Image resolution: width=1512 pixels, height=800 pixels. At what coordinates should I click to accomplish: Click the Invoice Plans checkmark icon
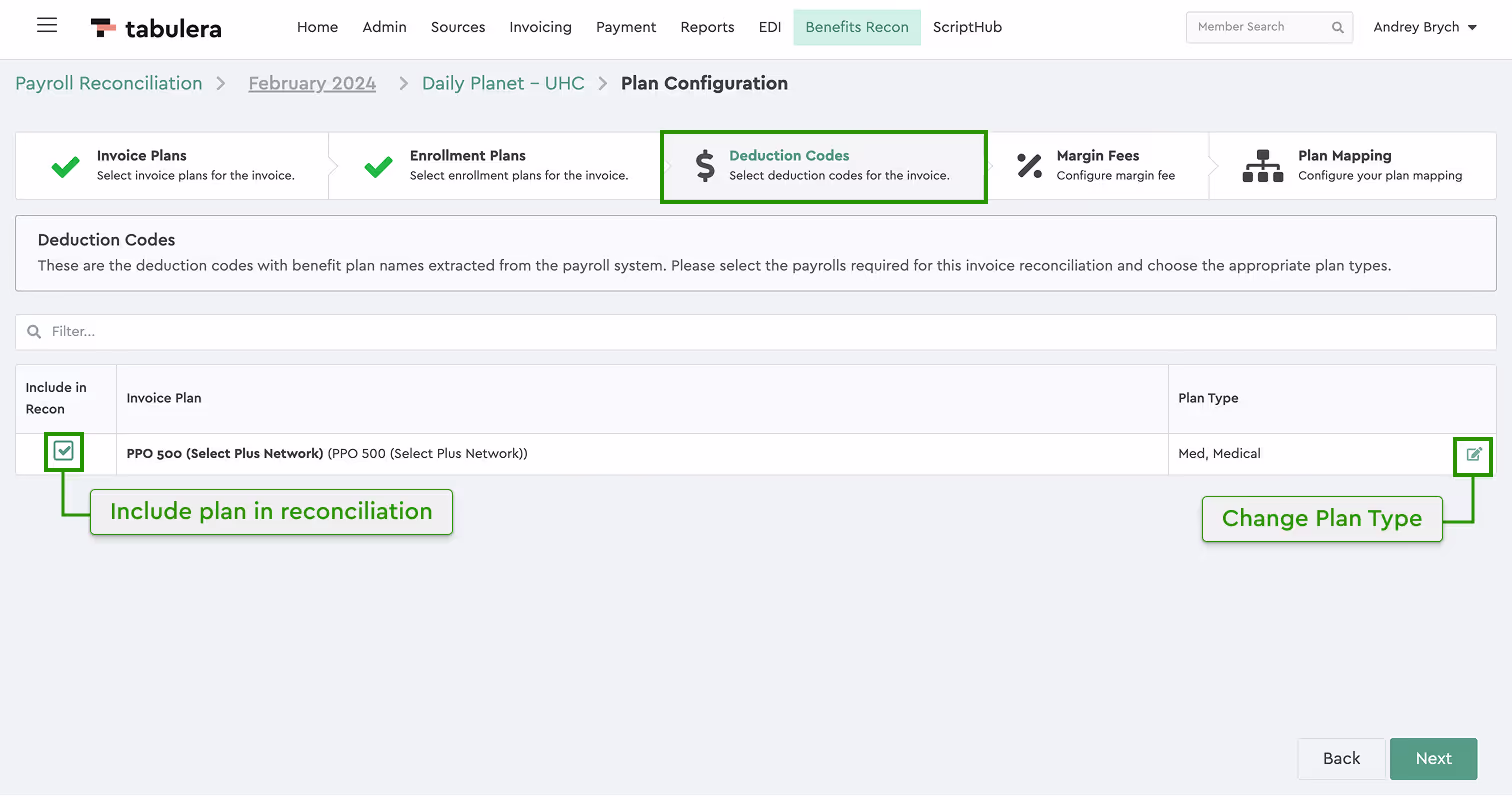coord(66,166)
